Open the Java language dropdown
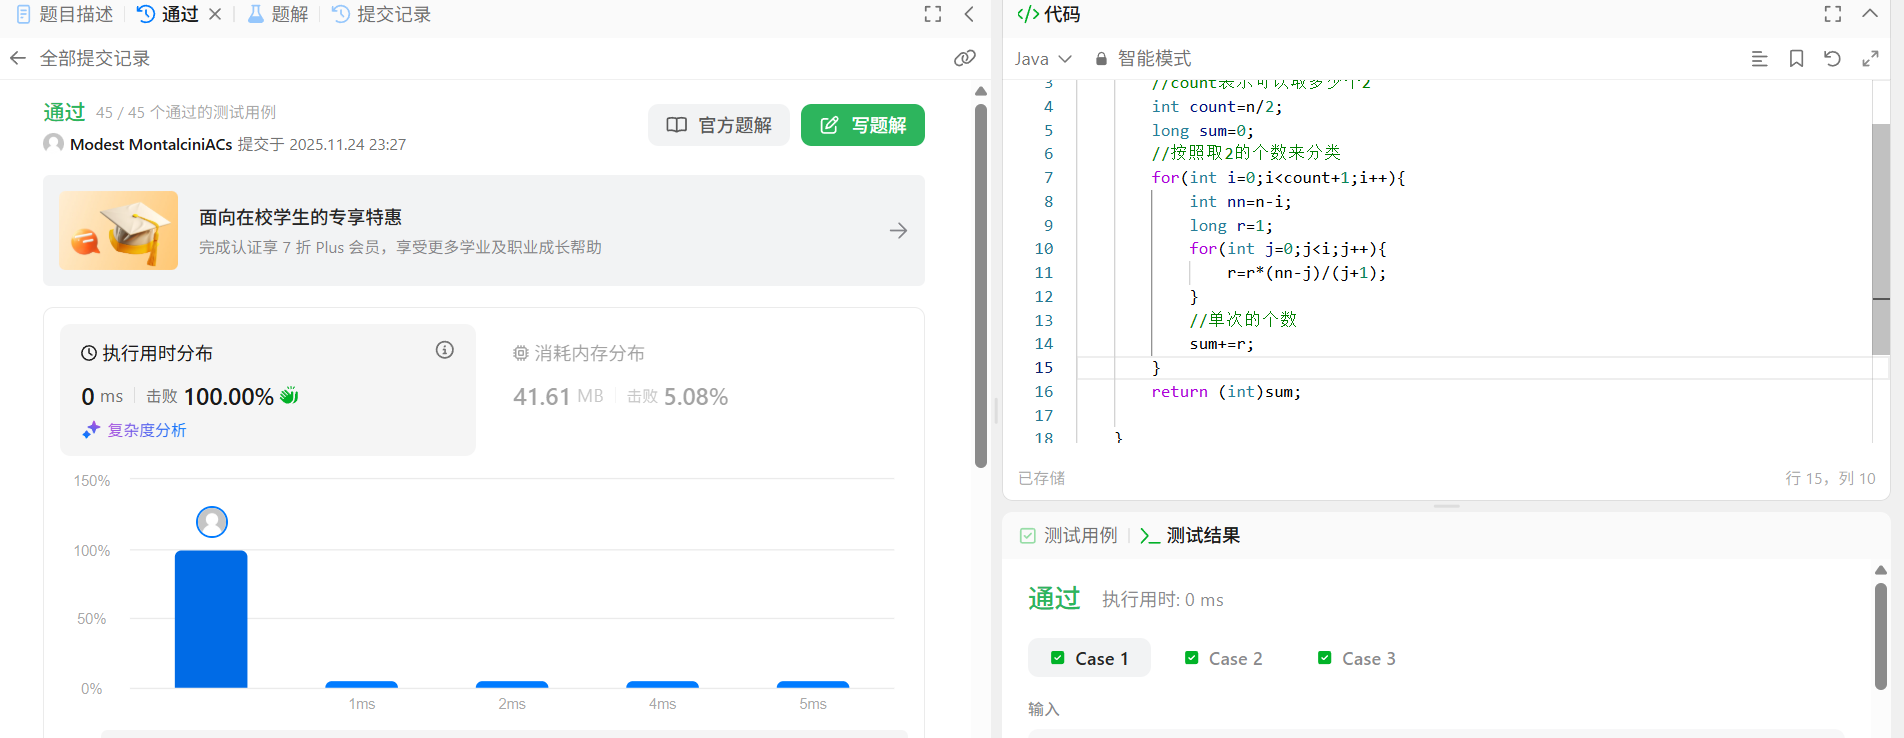Screen dimensions: 1904x738 click(x=1043, y=59)
